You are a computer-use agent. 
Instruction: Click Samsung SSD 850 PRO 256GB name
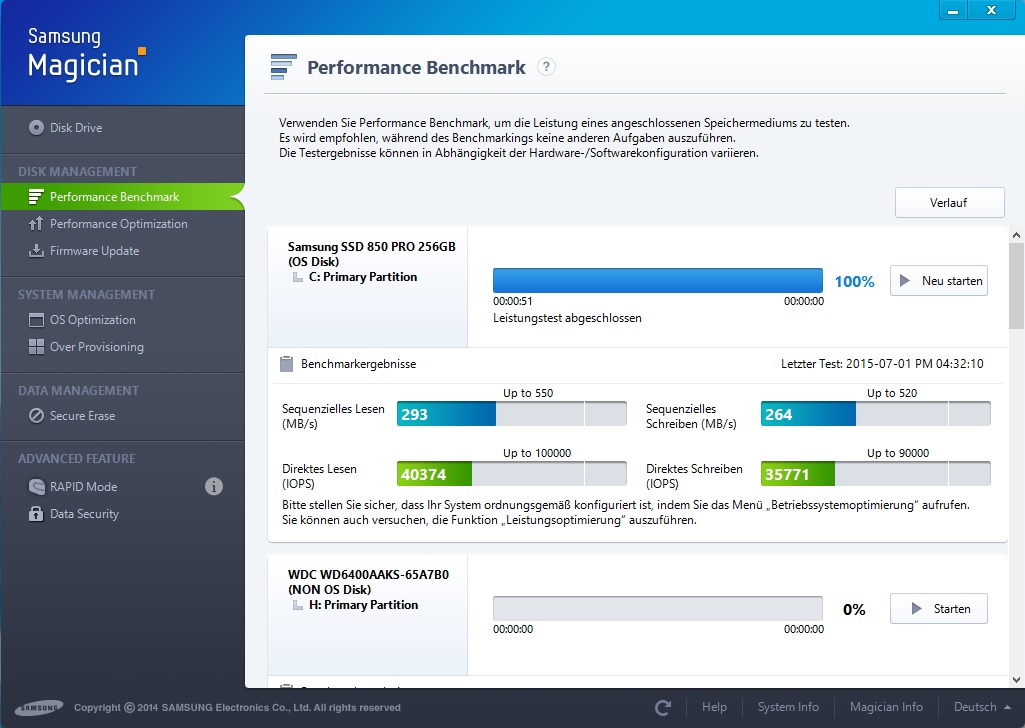click(371, 246)
